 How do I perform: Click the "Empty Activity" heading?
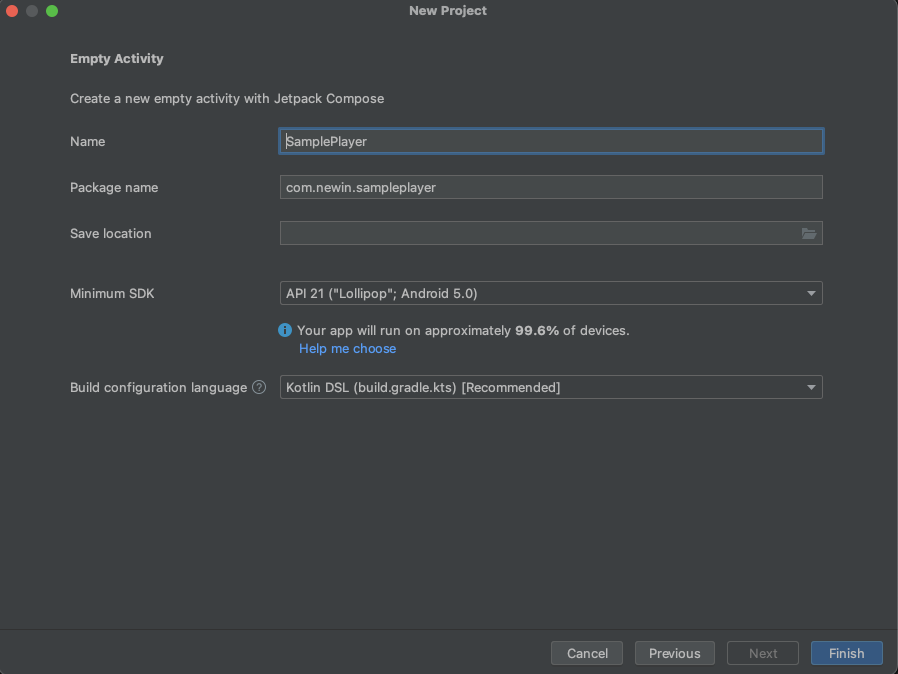(x=116, y=59)
